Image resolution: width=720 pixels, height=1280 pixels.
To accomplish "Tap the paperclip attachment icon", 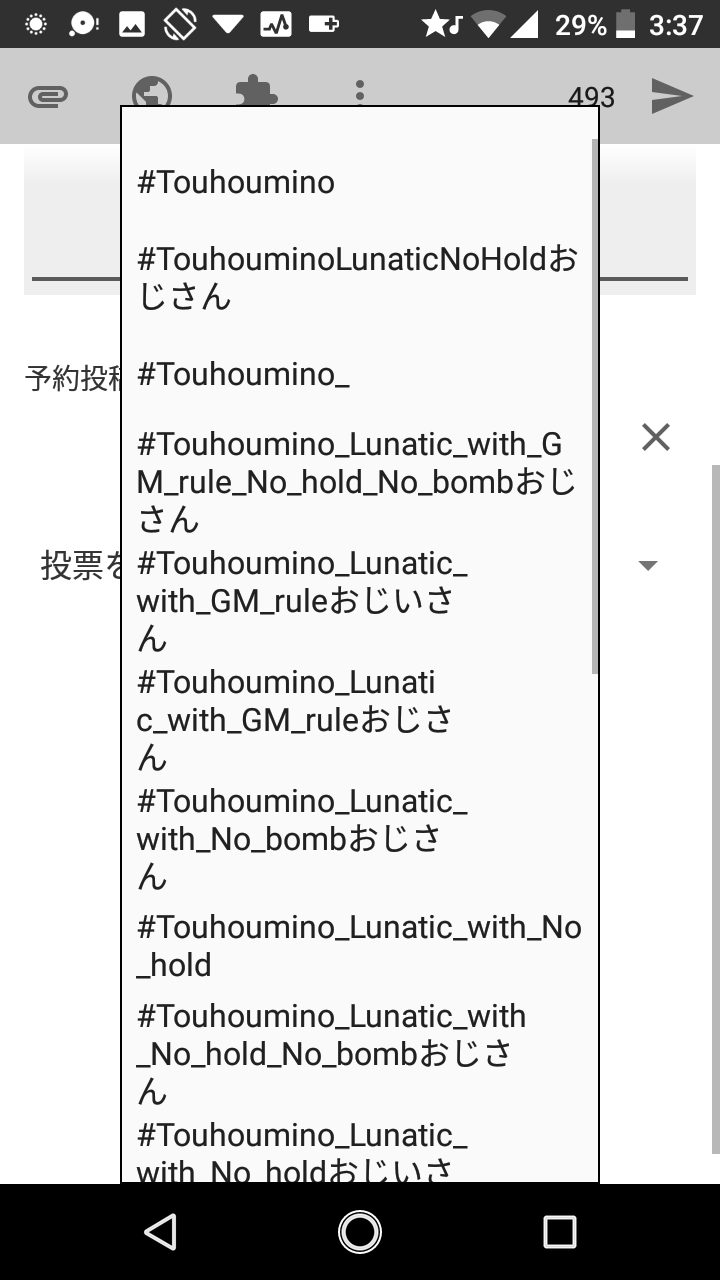I will [48, 97].
